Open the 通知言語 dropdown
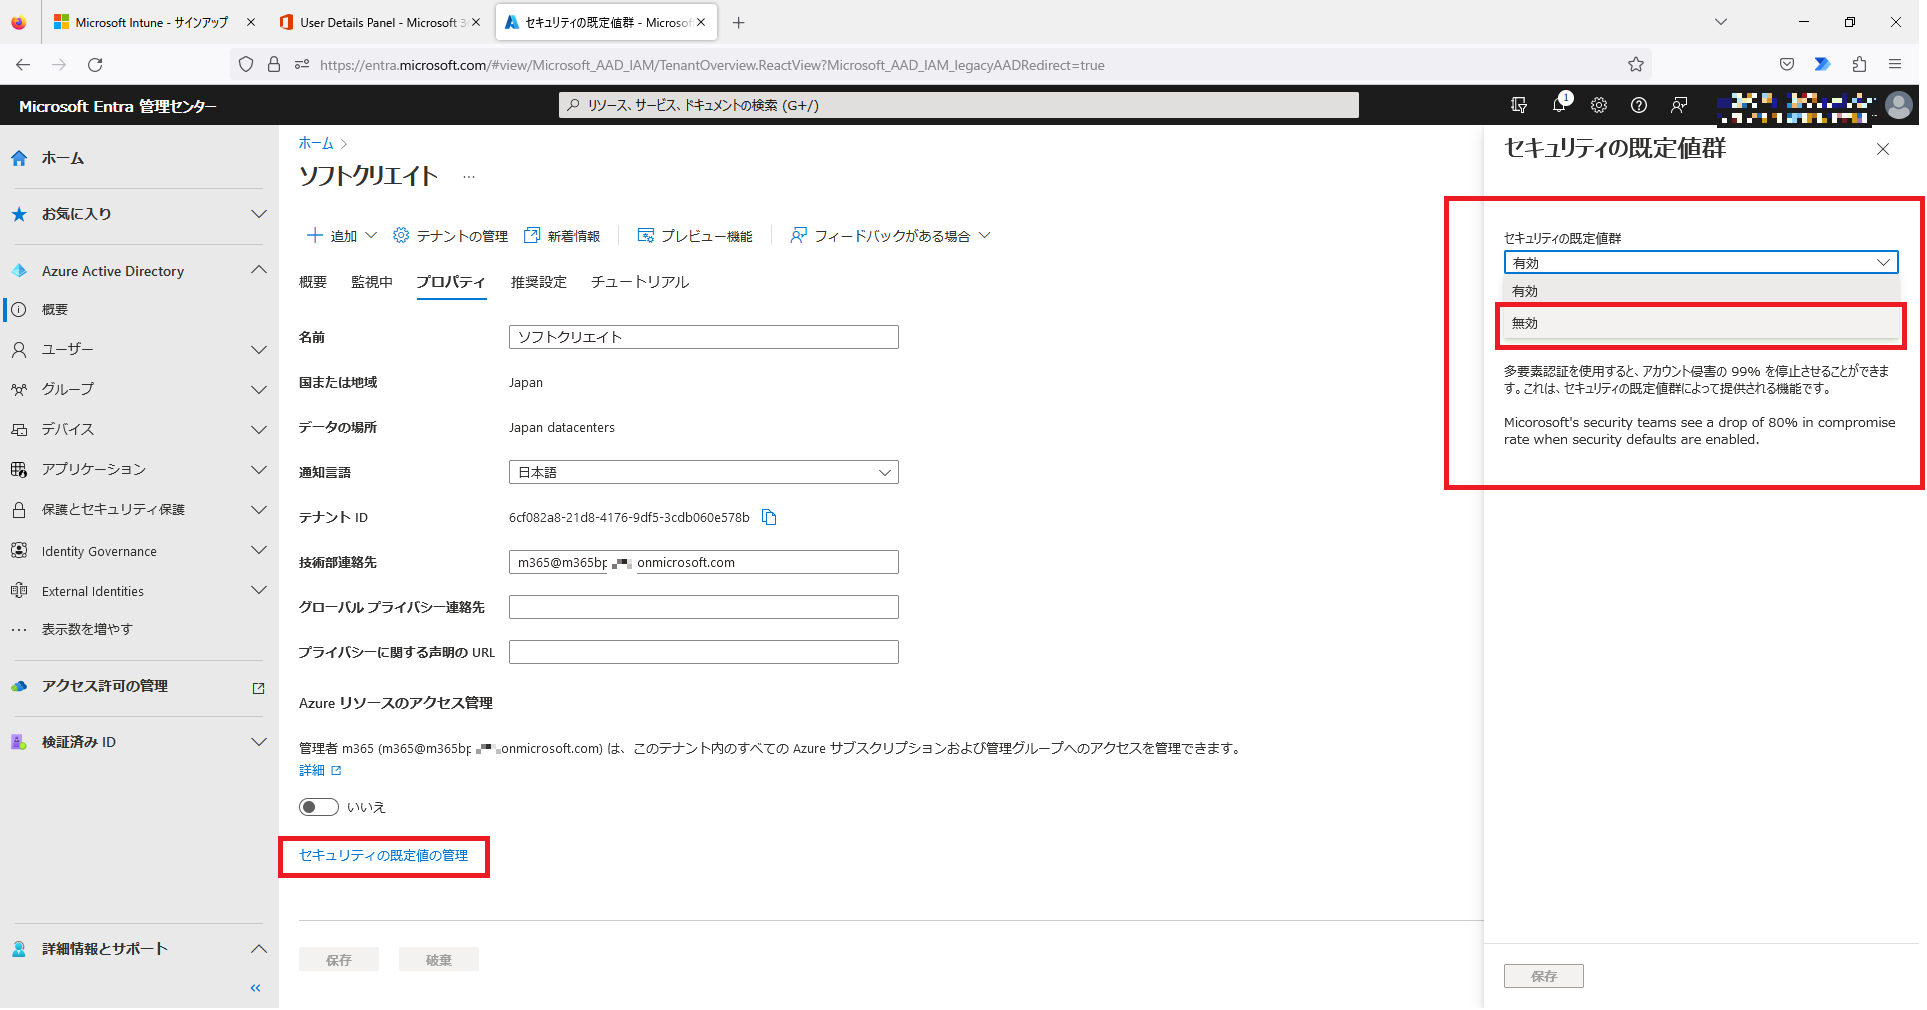Image resolution: width=1927 pixels, height=1010 pixels. 704,472
